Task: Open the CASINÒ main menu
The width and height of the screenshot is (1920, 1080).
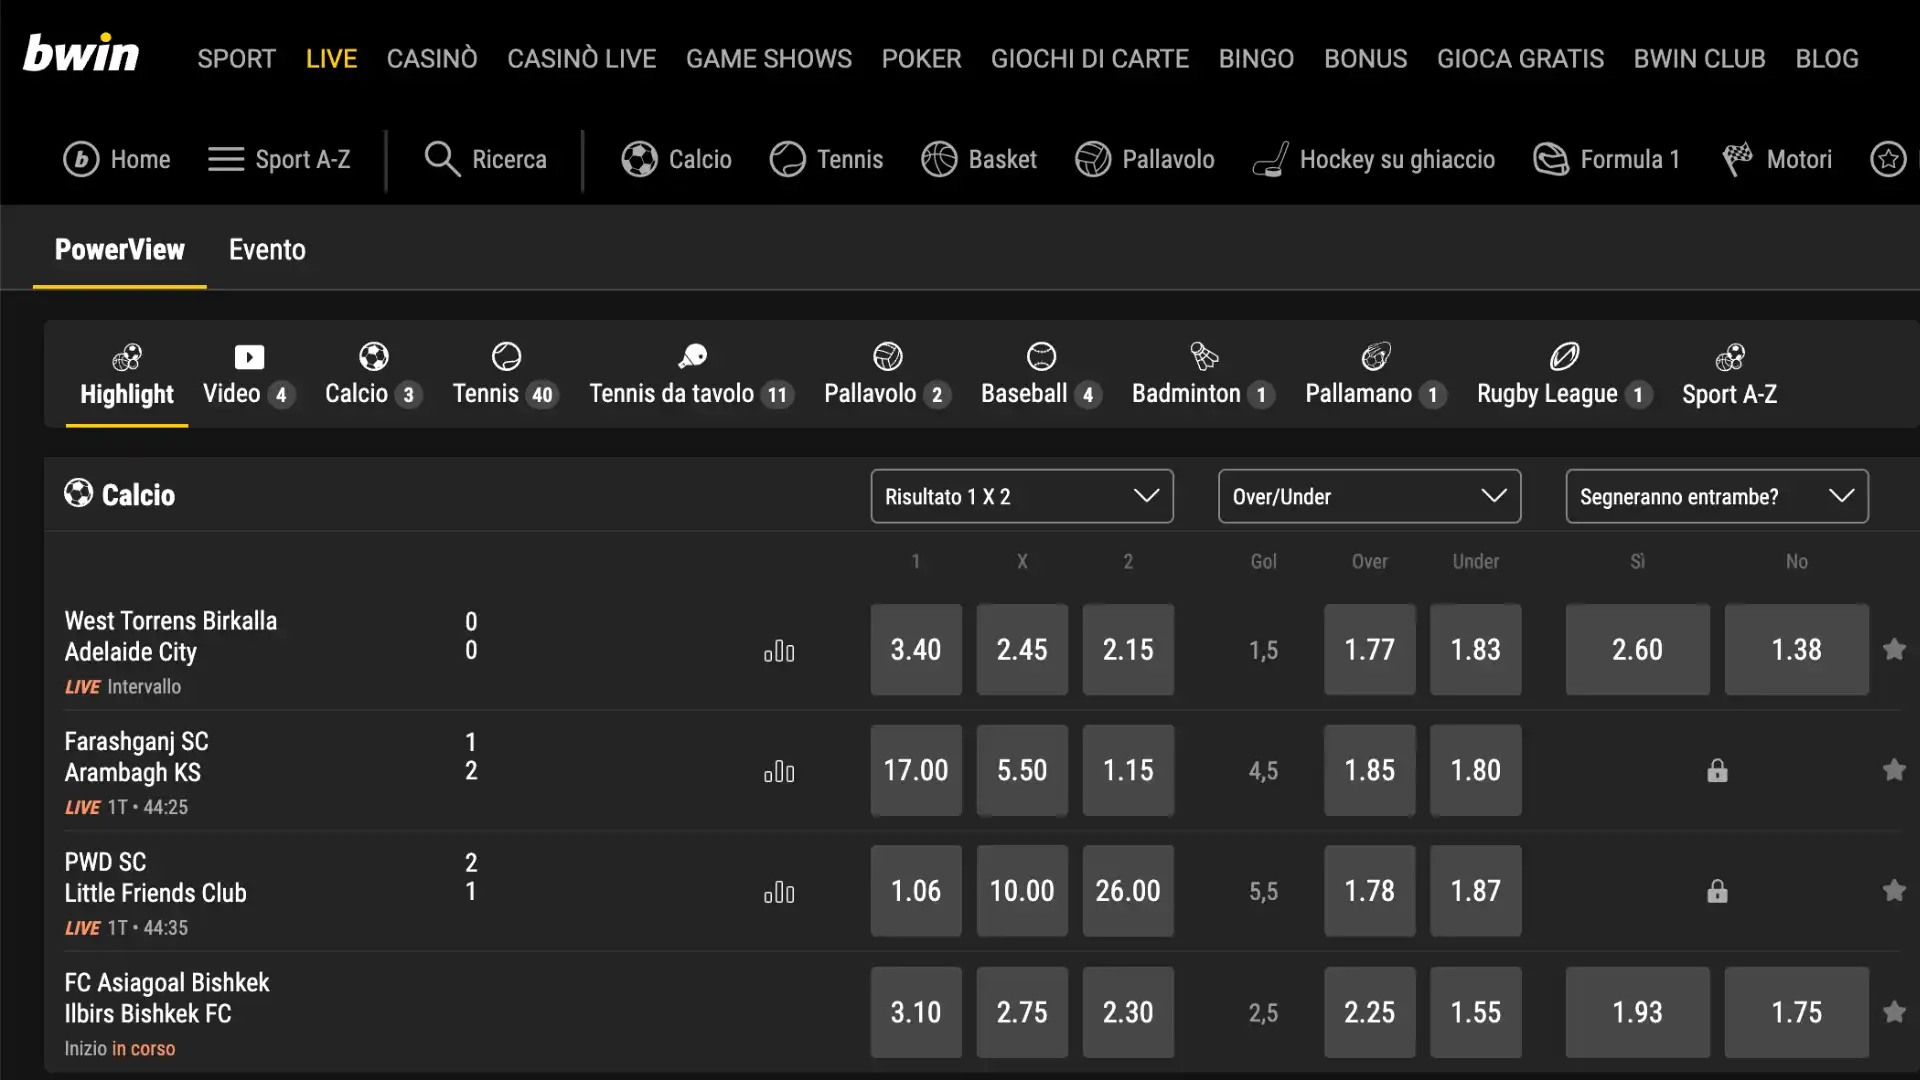Action: [x=432, y=59]
